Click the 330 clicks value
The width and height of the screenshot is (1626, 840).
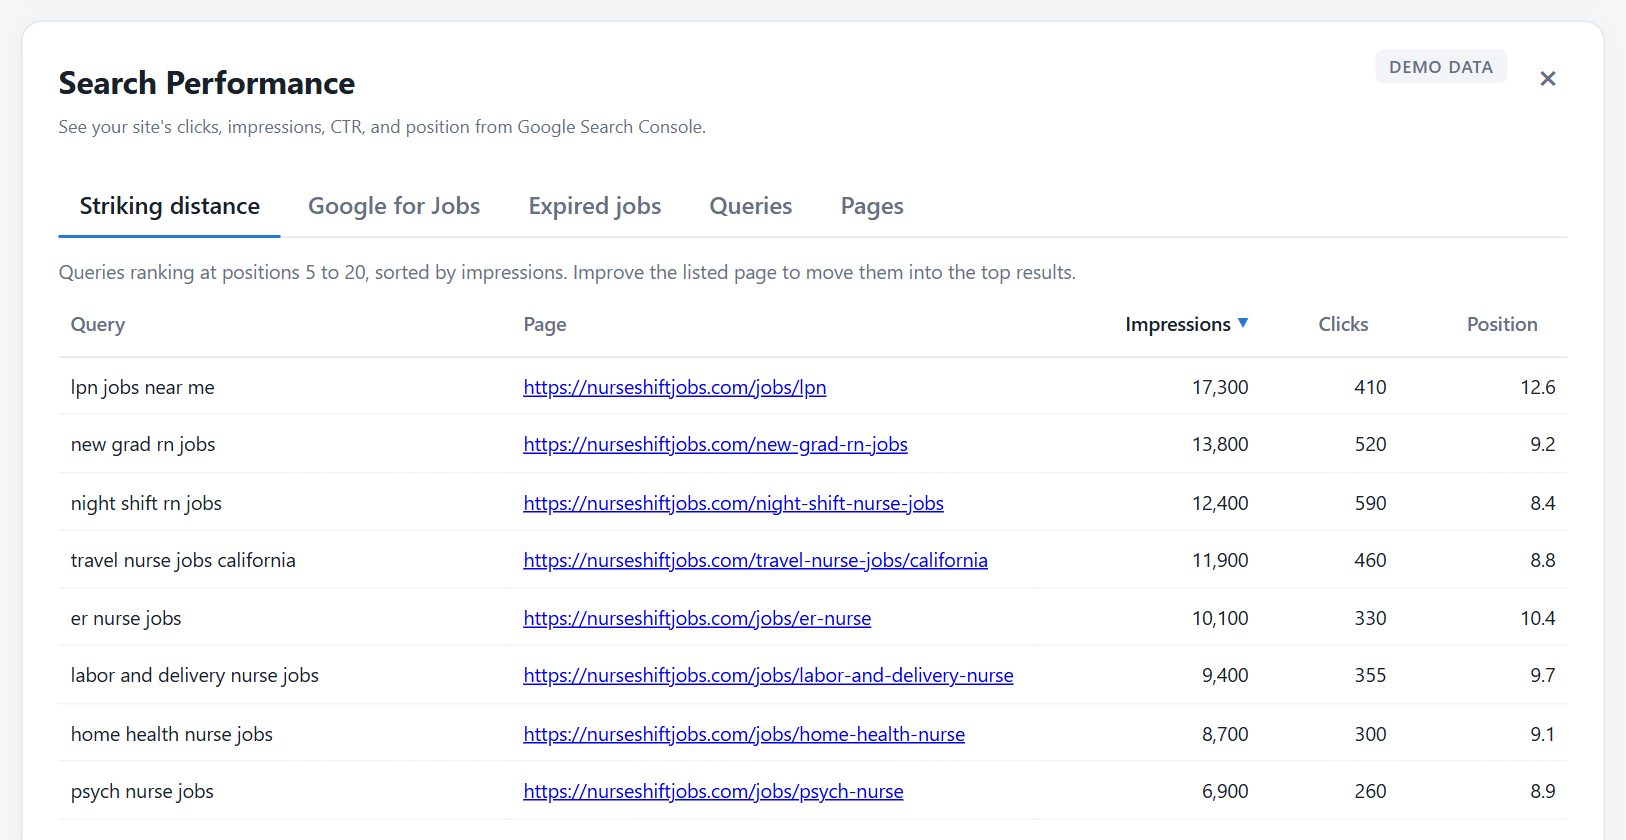click(1370, 618)
